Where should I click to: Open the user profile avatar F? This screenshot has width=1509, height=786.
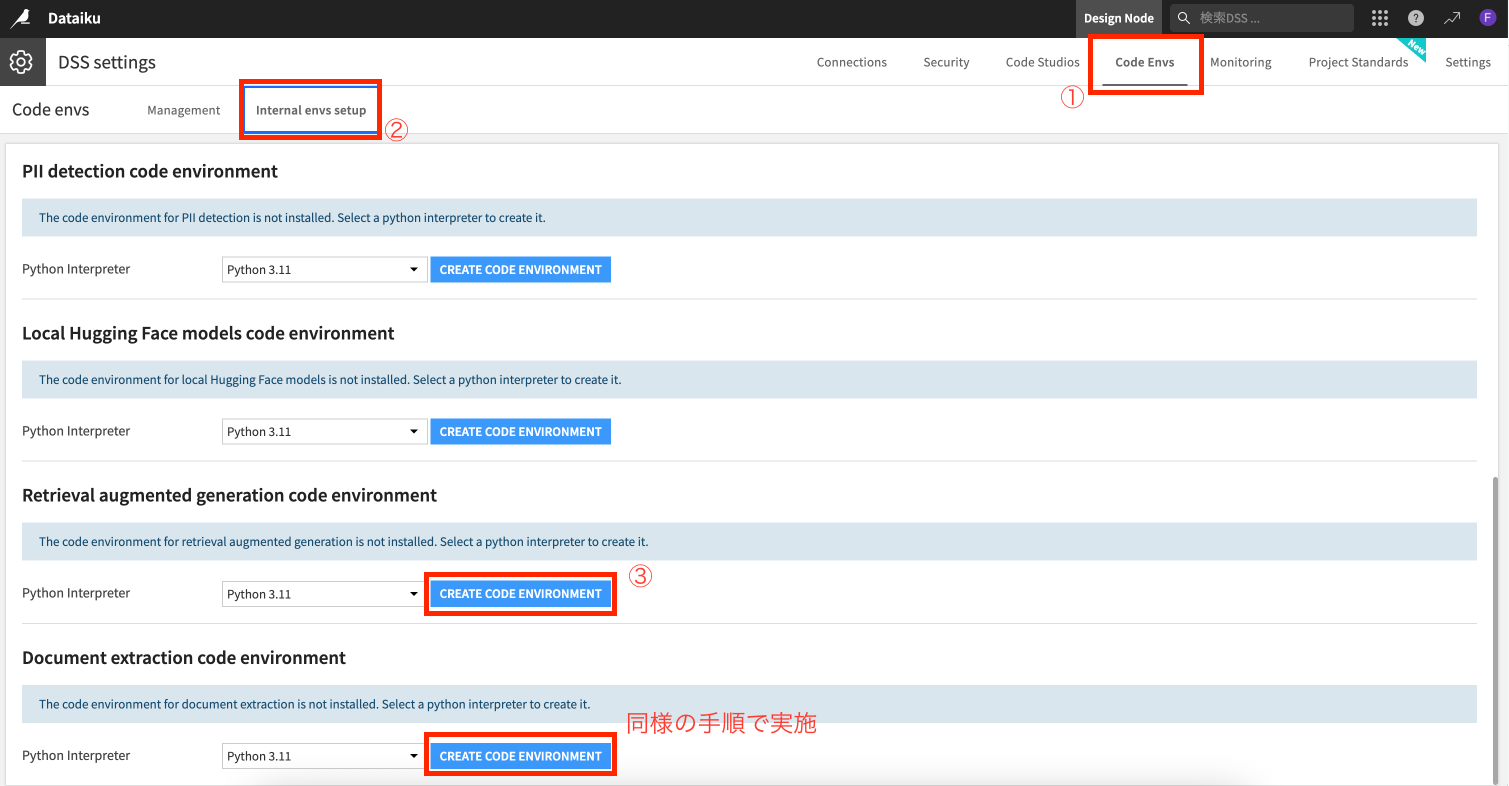[x=1487, y=18]
